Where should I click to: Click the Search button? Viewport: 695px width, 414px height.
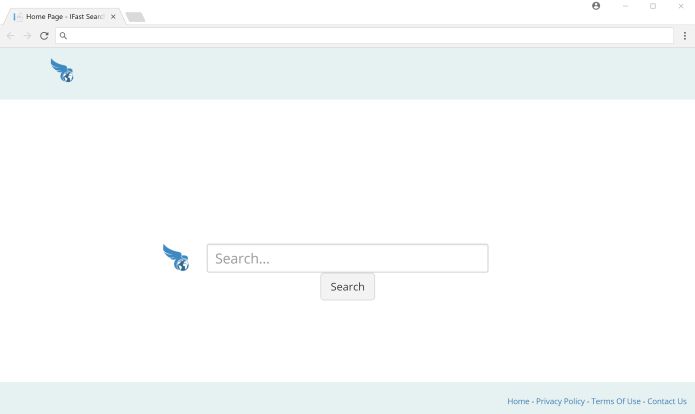[348, 287]
